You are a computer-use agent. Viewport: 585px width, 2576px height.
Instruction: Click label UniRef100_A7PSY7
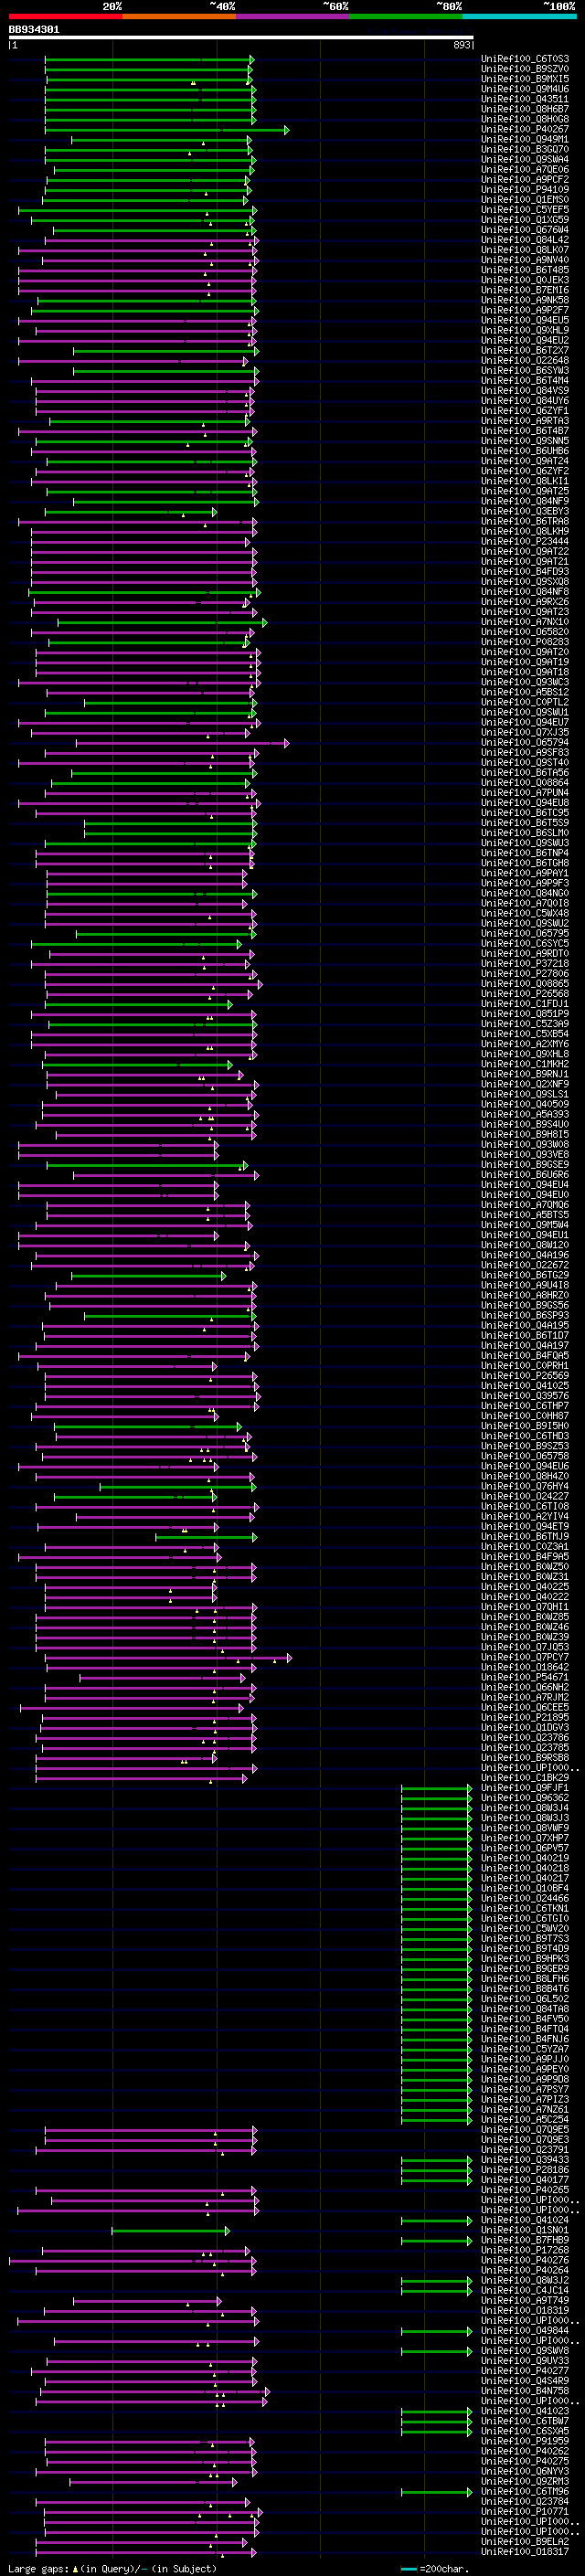[525, 2089]
